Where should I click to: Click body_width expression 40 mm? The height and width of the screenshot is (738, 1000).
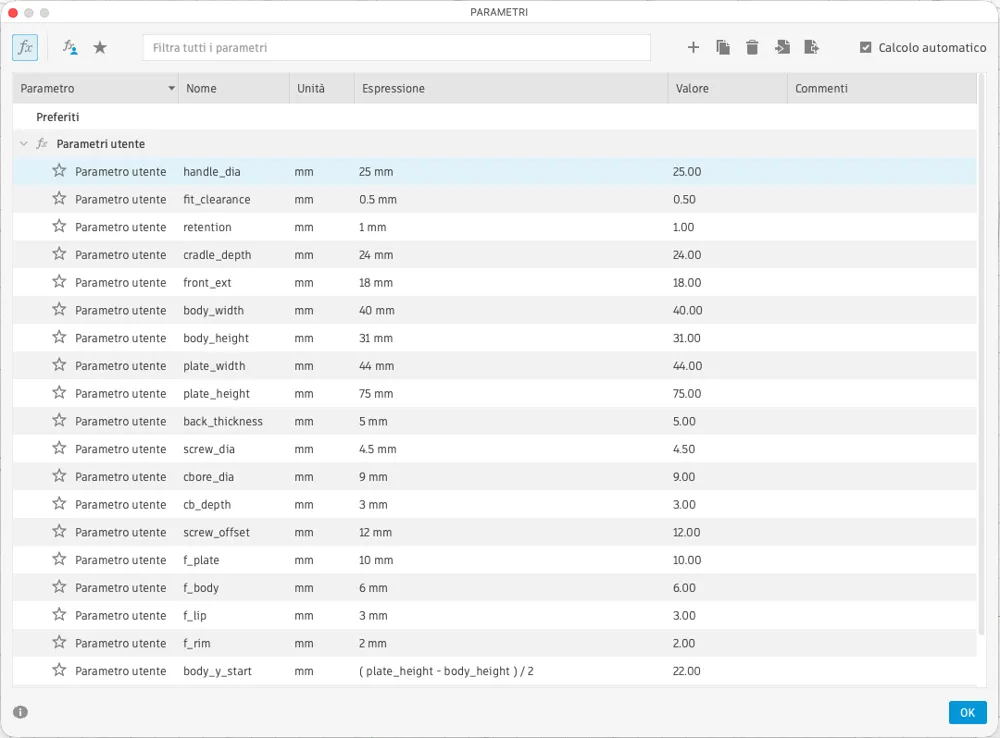376,310
